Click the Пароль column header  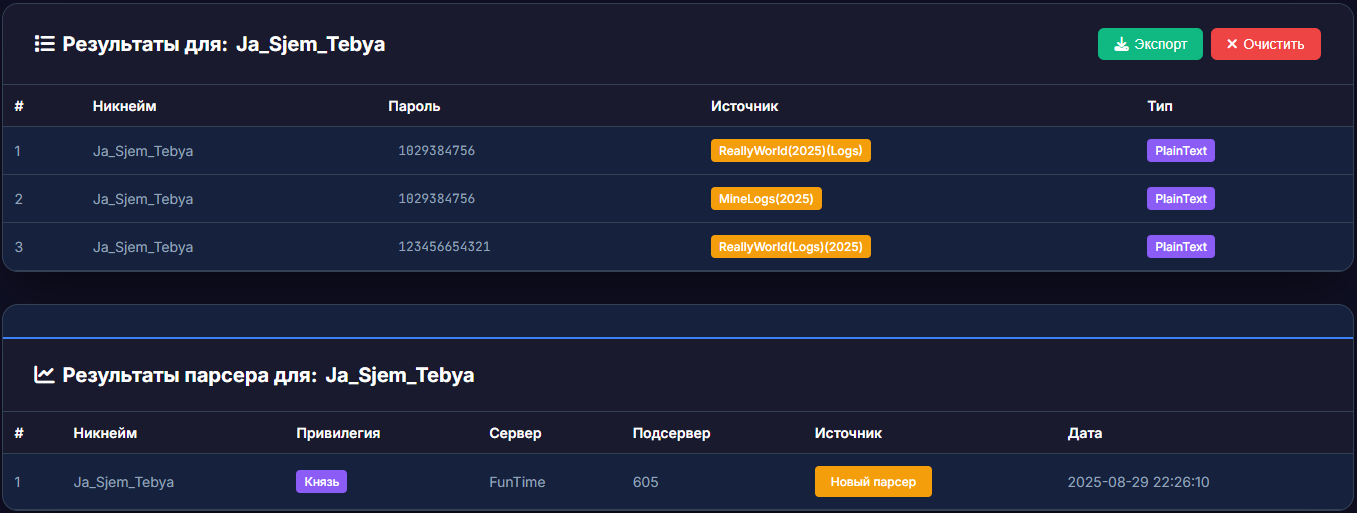click(414, 106)
